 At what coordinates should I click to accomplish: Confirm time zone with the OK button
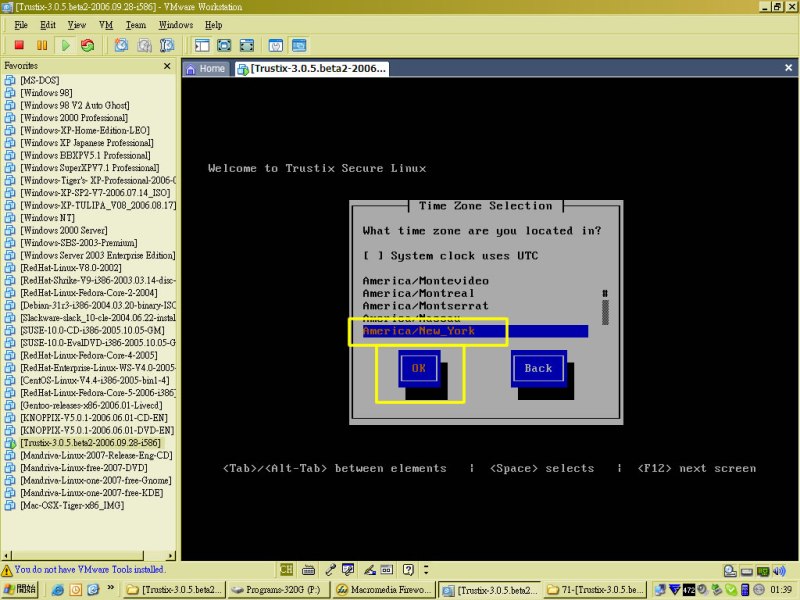pos(418,368)
